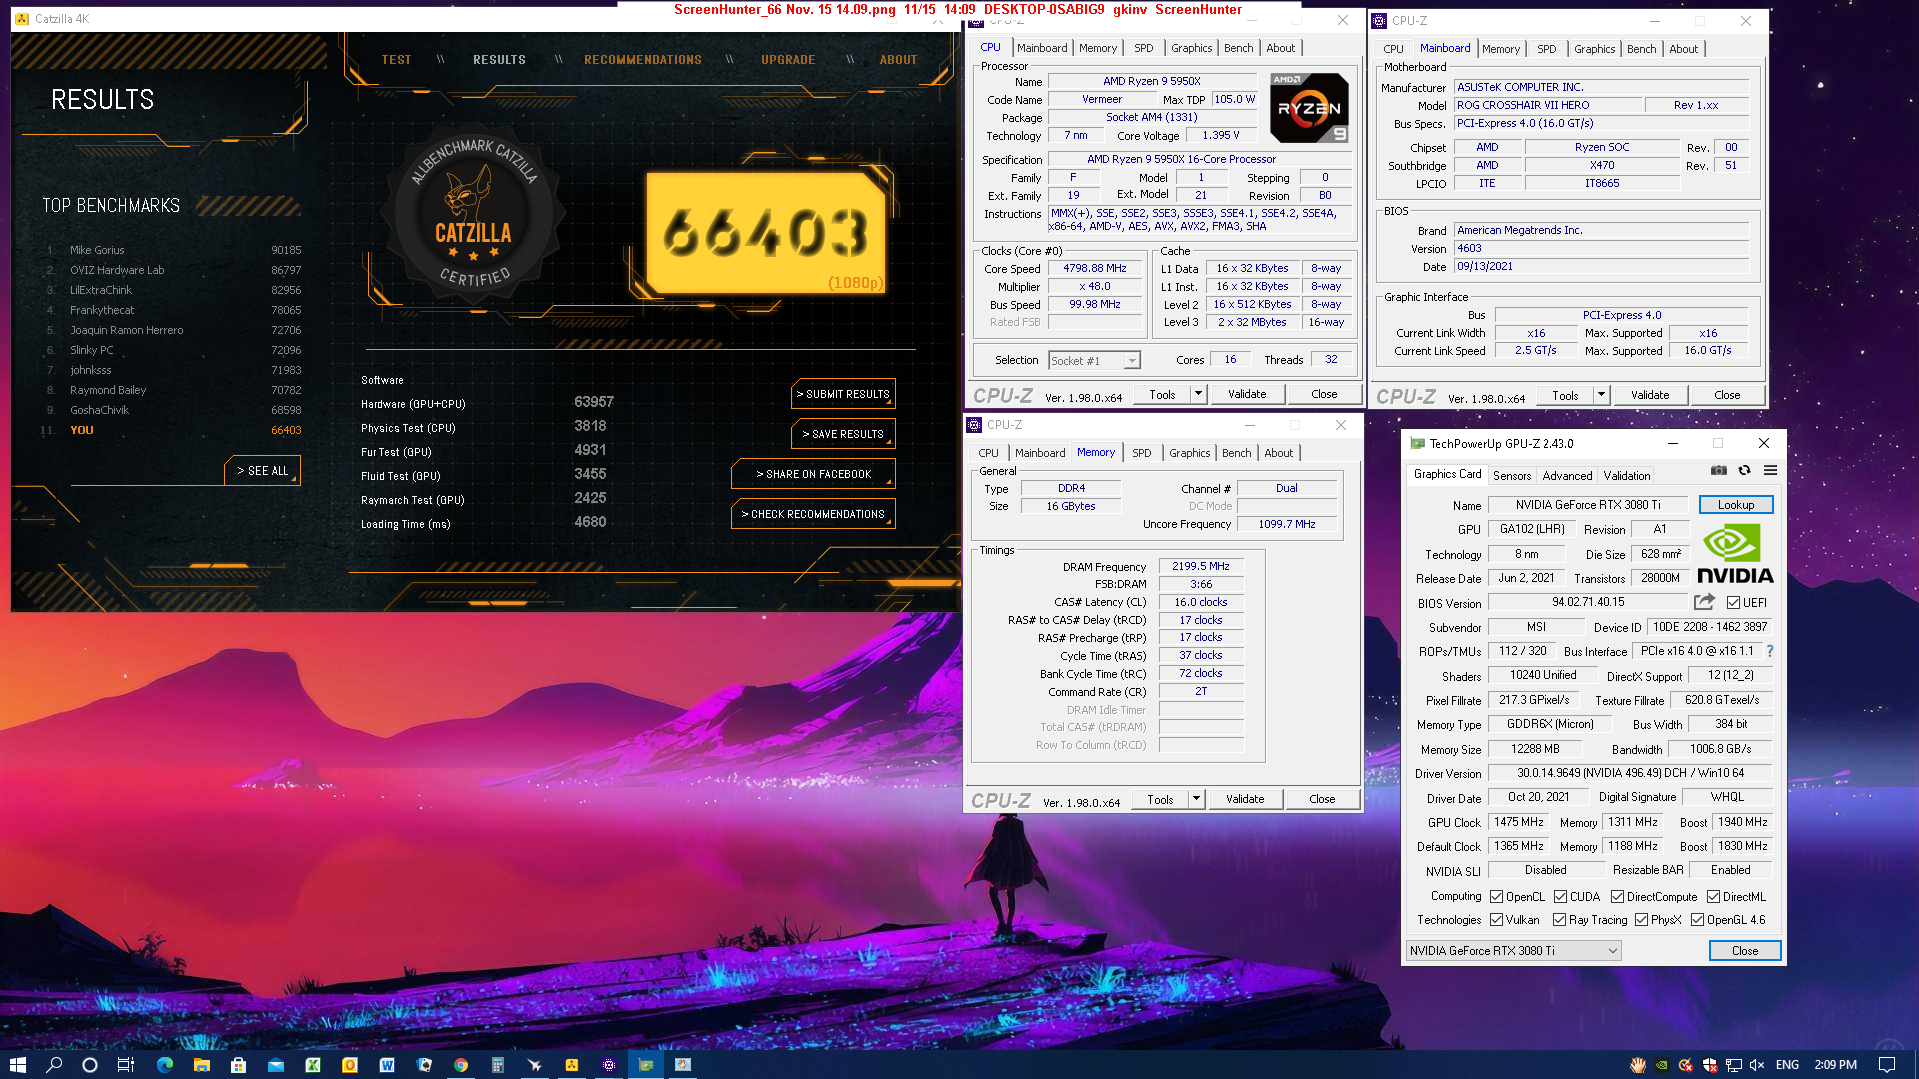Open the GPU-Z hamburger menu
The height and width of the screenshot is (1079, 1919).
click(x=1770, y=471)
